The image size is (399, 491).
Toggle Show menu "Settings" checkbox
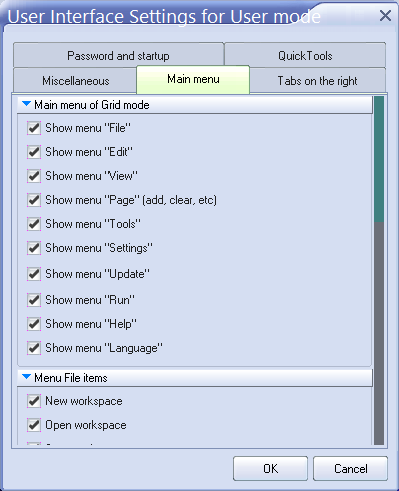pos(34,248)
